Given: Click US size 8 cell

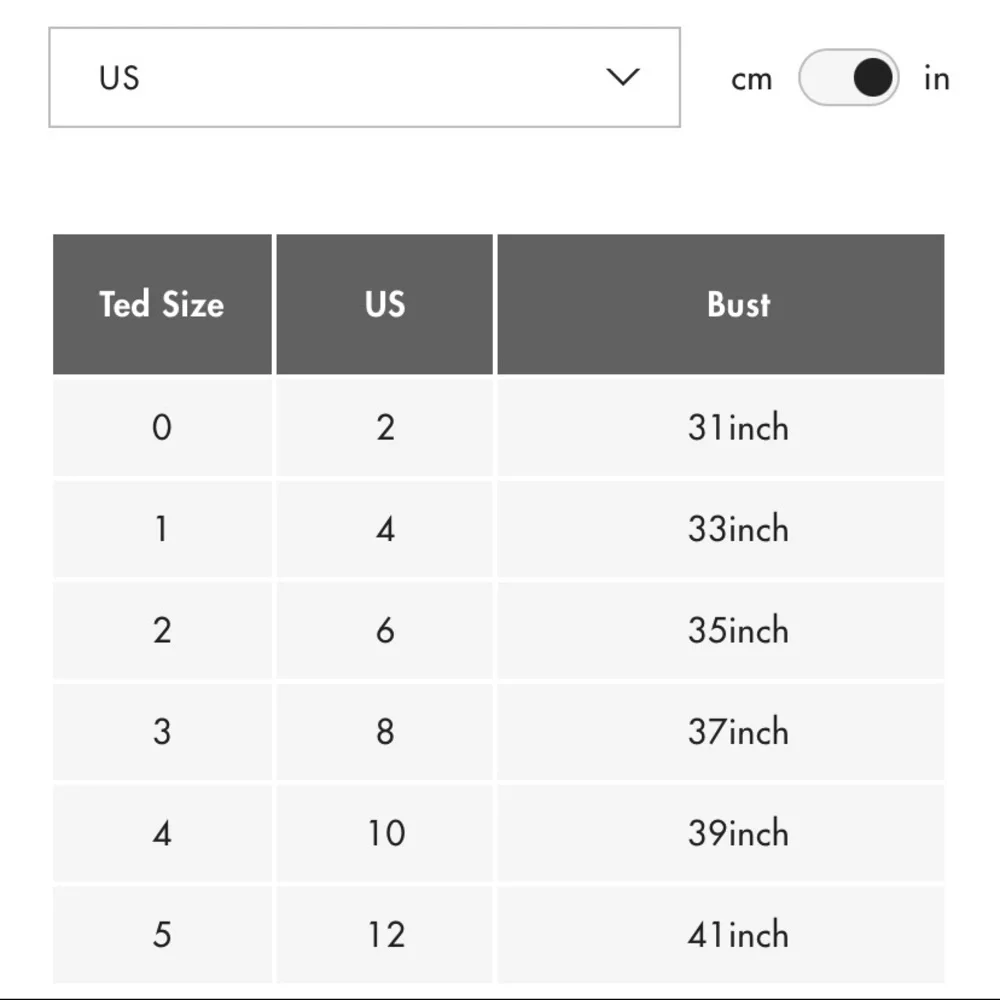Looking at the screenshot, I should pyautogui.click(x=385, y=732).
